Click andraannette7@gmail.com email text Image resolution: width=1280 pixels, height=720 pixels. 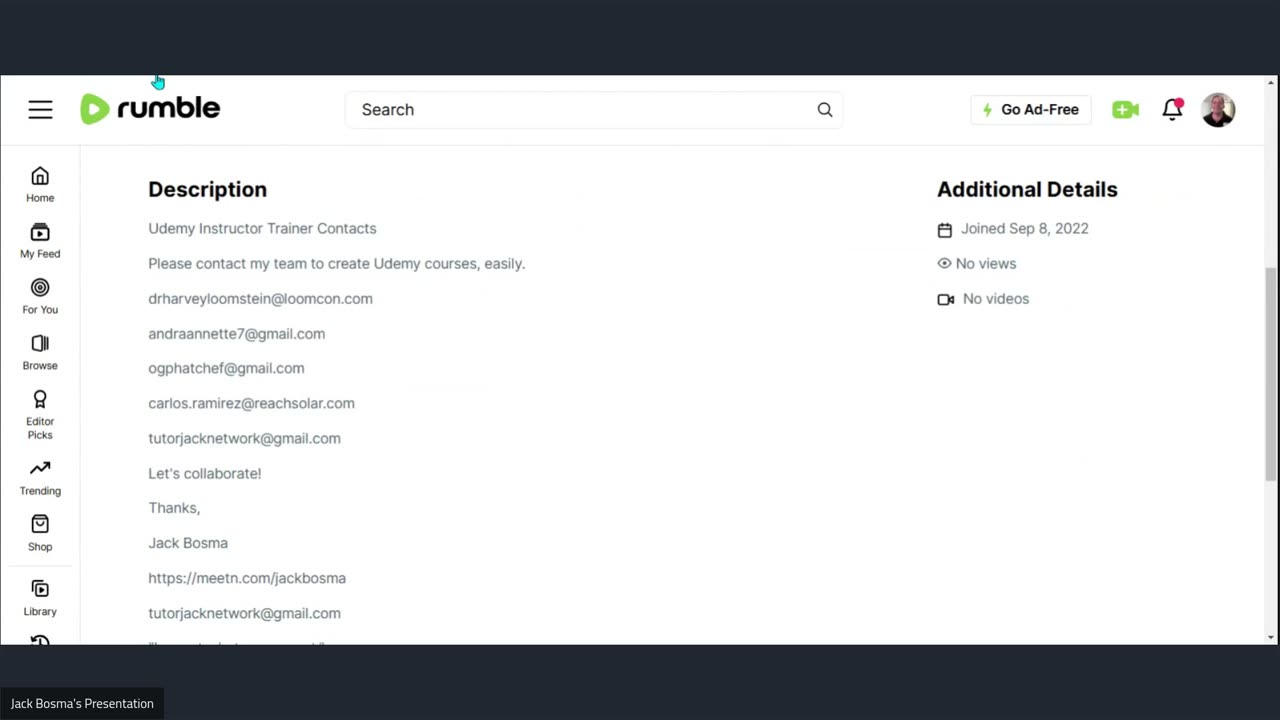pyautogui.click(x=236, y=334)
